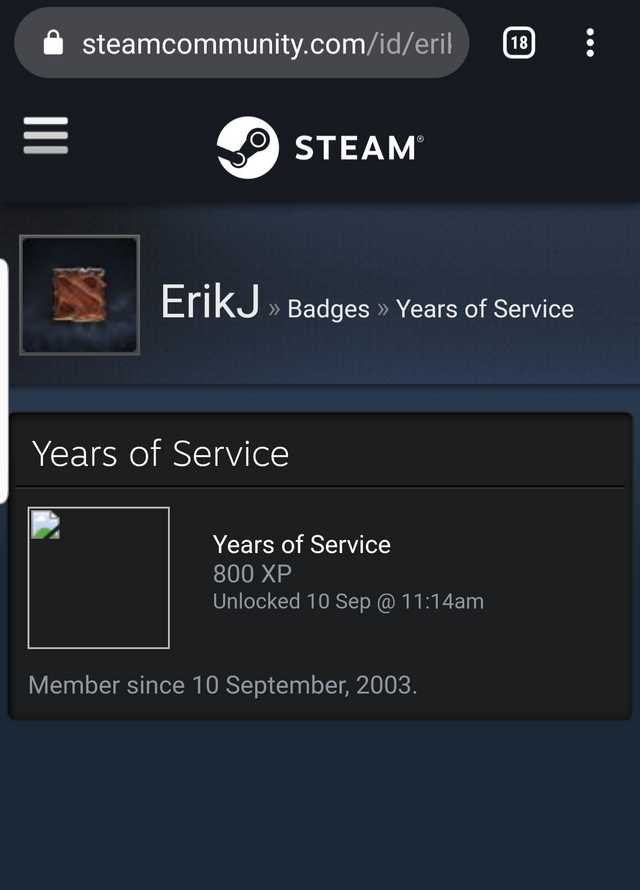This screenshot has height=890, width=640.
Task: Click the steamcommunity.com URL field
Action: 242,43
